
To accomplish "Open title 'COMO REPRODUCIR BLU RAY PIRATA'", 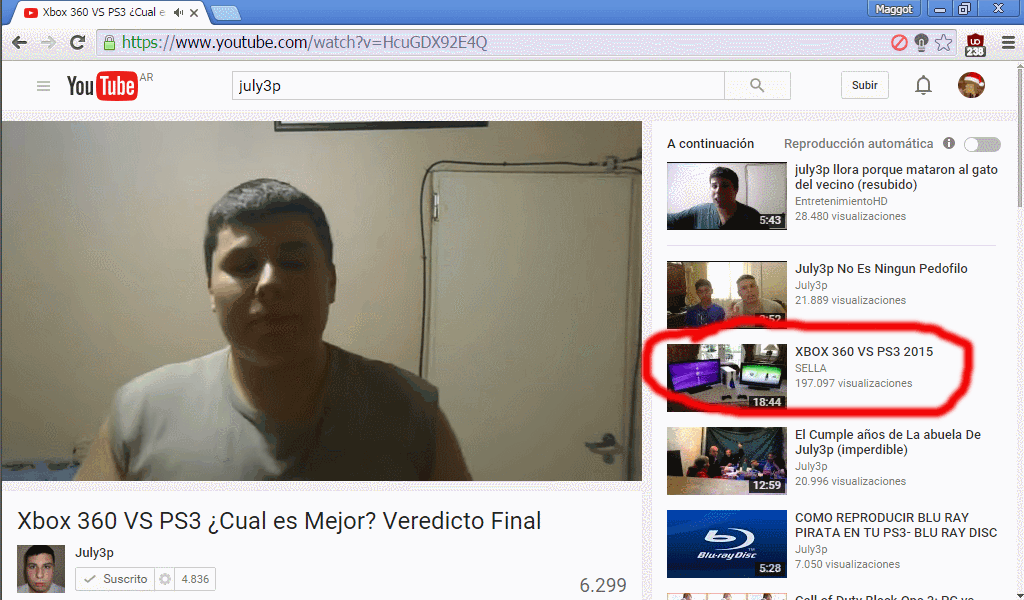I will 896,525.
